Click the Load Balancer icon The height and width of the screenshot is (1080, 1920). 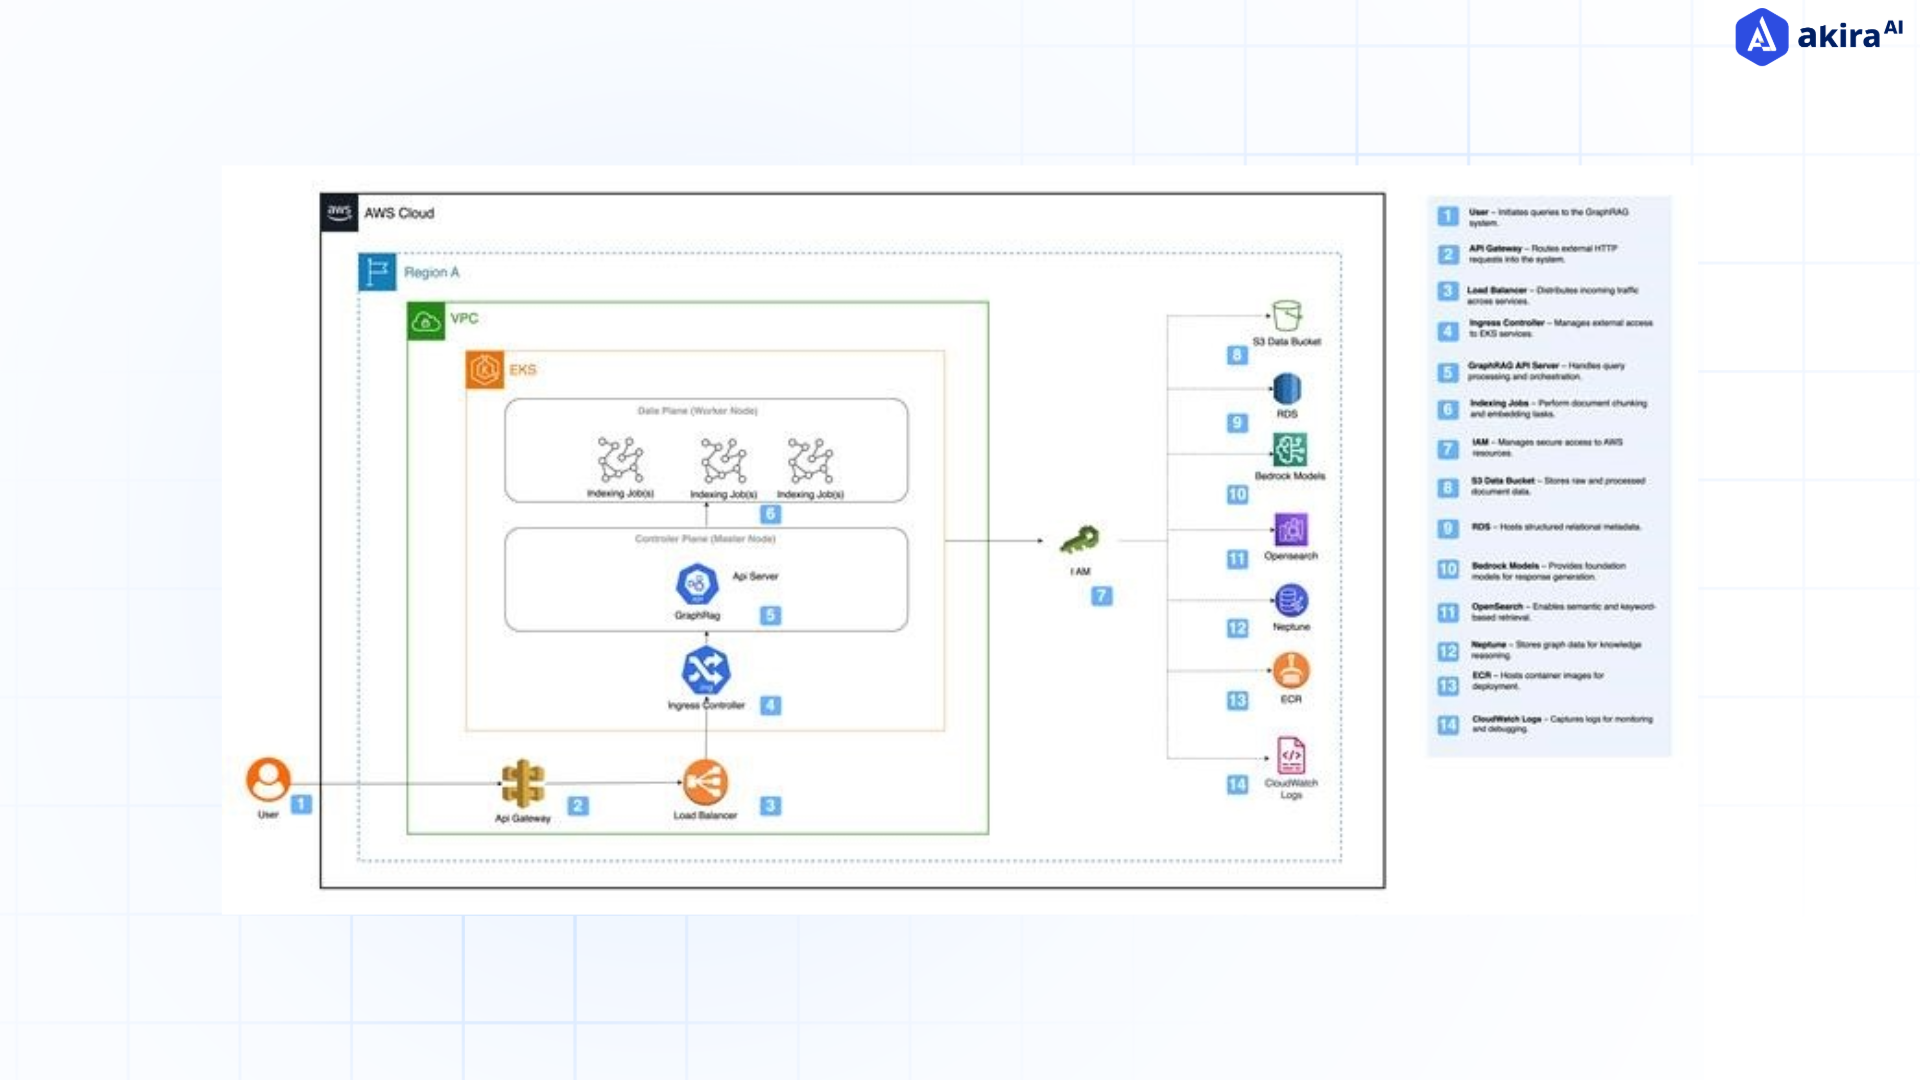[x=706, y=783]
